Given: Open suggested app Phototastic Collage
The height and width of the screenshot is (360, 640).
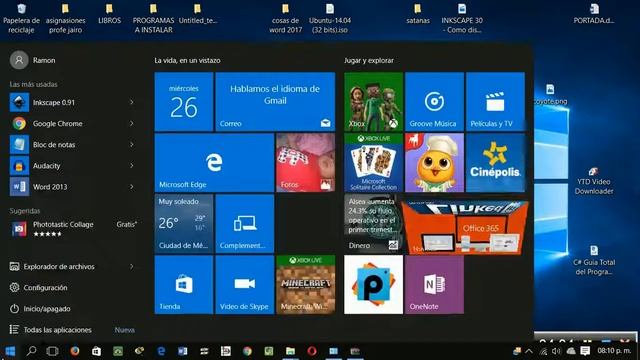Looking at the screenshot, I should [x=73, y=229].
